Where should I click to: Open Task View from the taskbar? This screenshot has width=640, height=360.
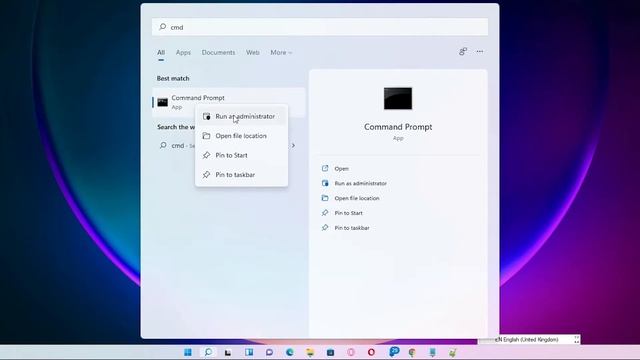coord(228,352)
